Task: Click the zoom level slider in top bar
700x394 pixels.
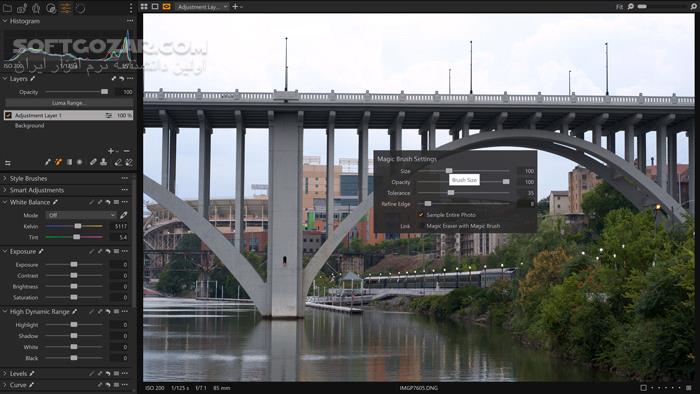Action: (643, 6)
